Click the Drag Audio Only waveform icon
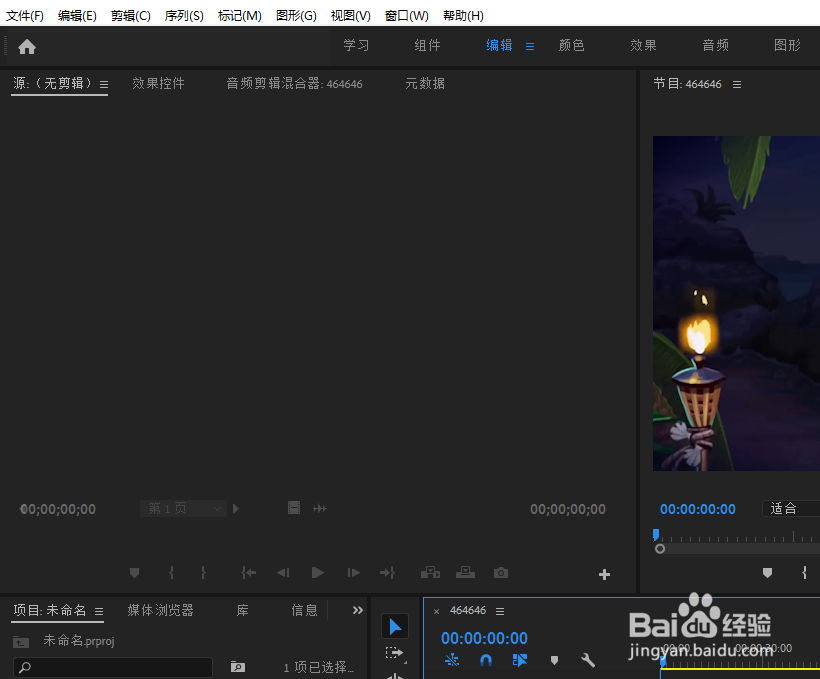Viewport: 820px width, 679px height. 320,508
